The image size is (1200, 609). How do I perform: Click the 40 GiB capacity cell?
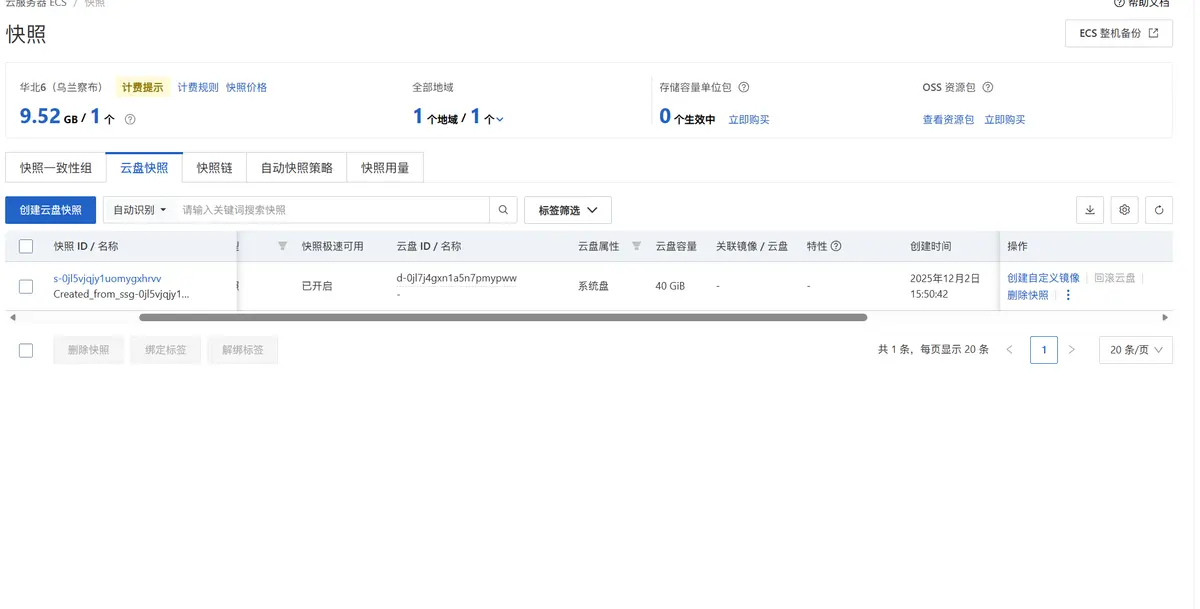(x=670, y=286)
